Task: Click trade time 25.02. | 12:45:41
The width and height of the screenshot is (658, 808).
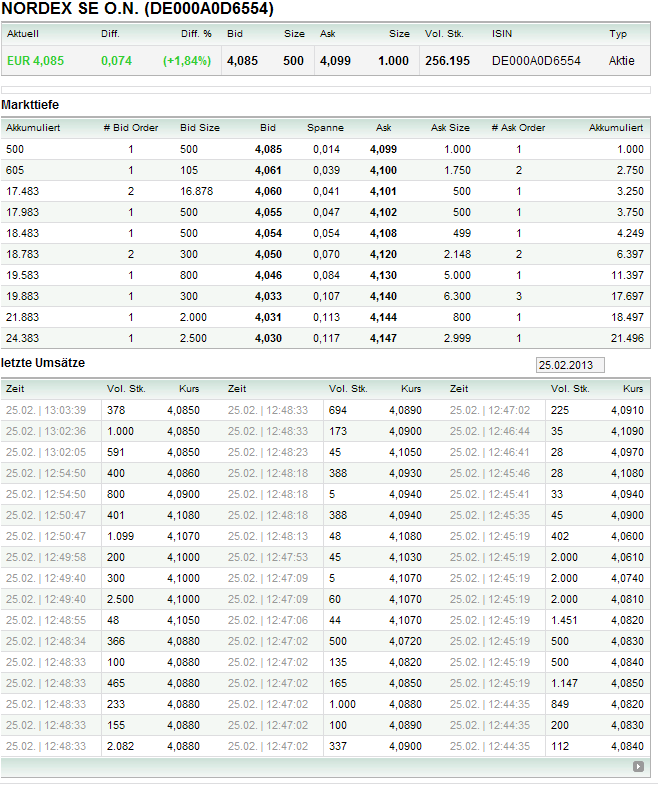Action: [490, 494]
